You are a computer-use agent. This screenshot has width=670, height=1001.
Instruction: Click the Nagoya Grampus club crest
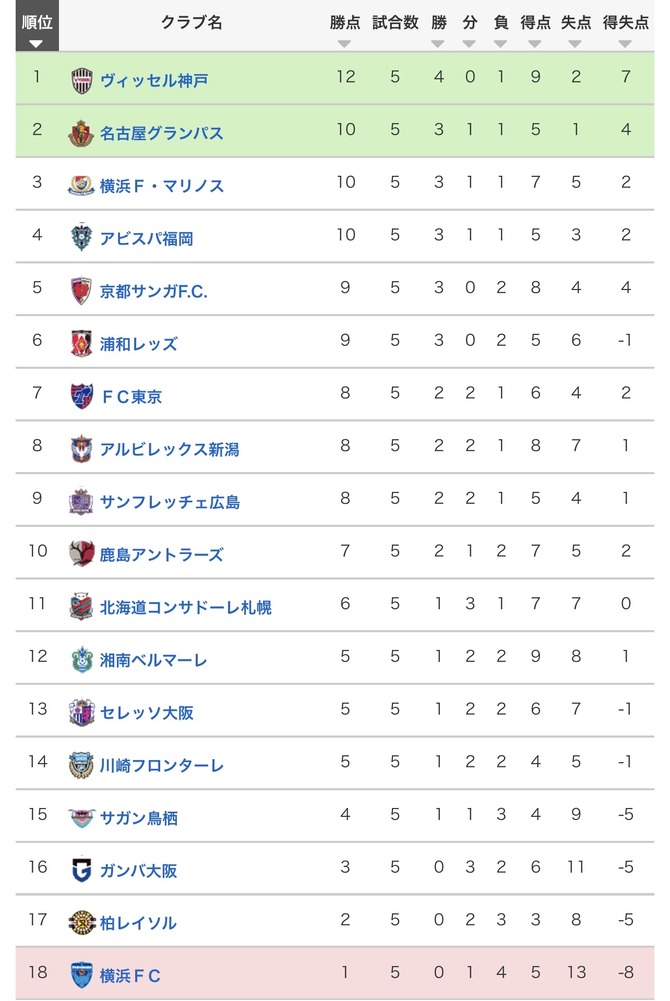[x=81, y=133]
